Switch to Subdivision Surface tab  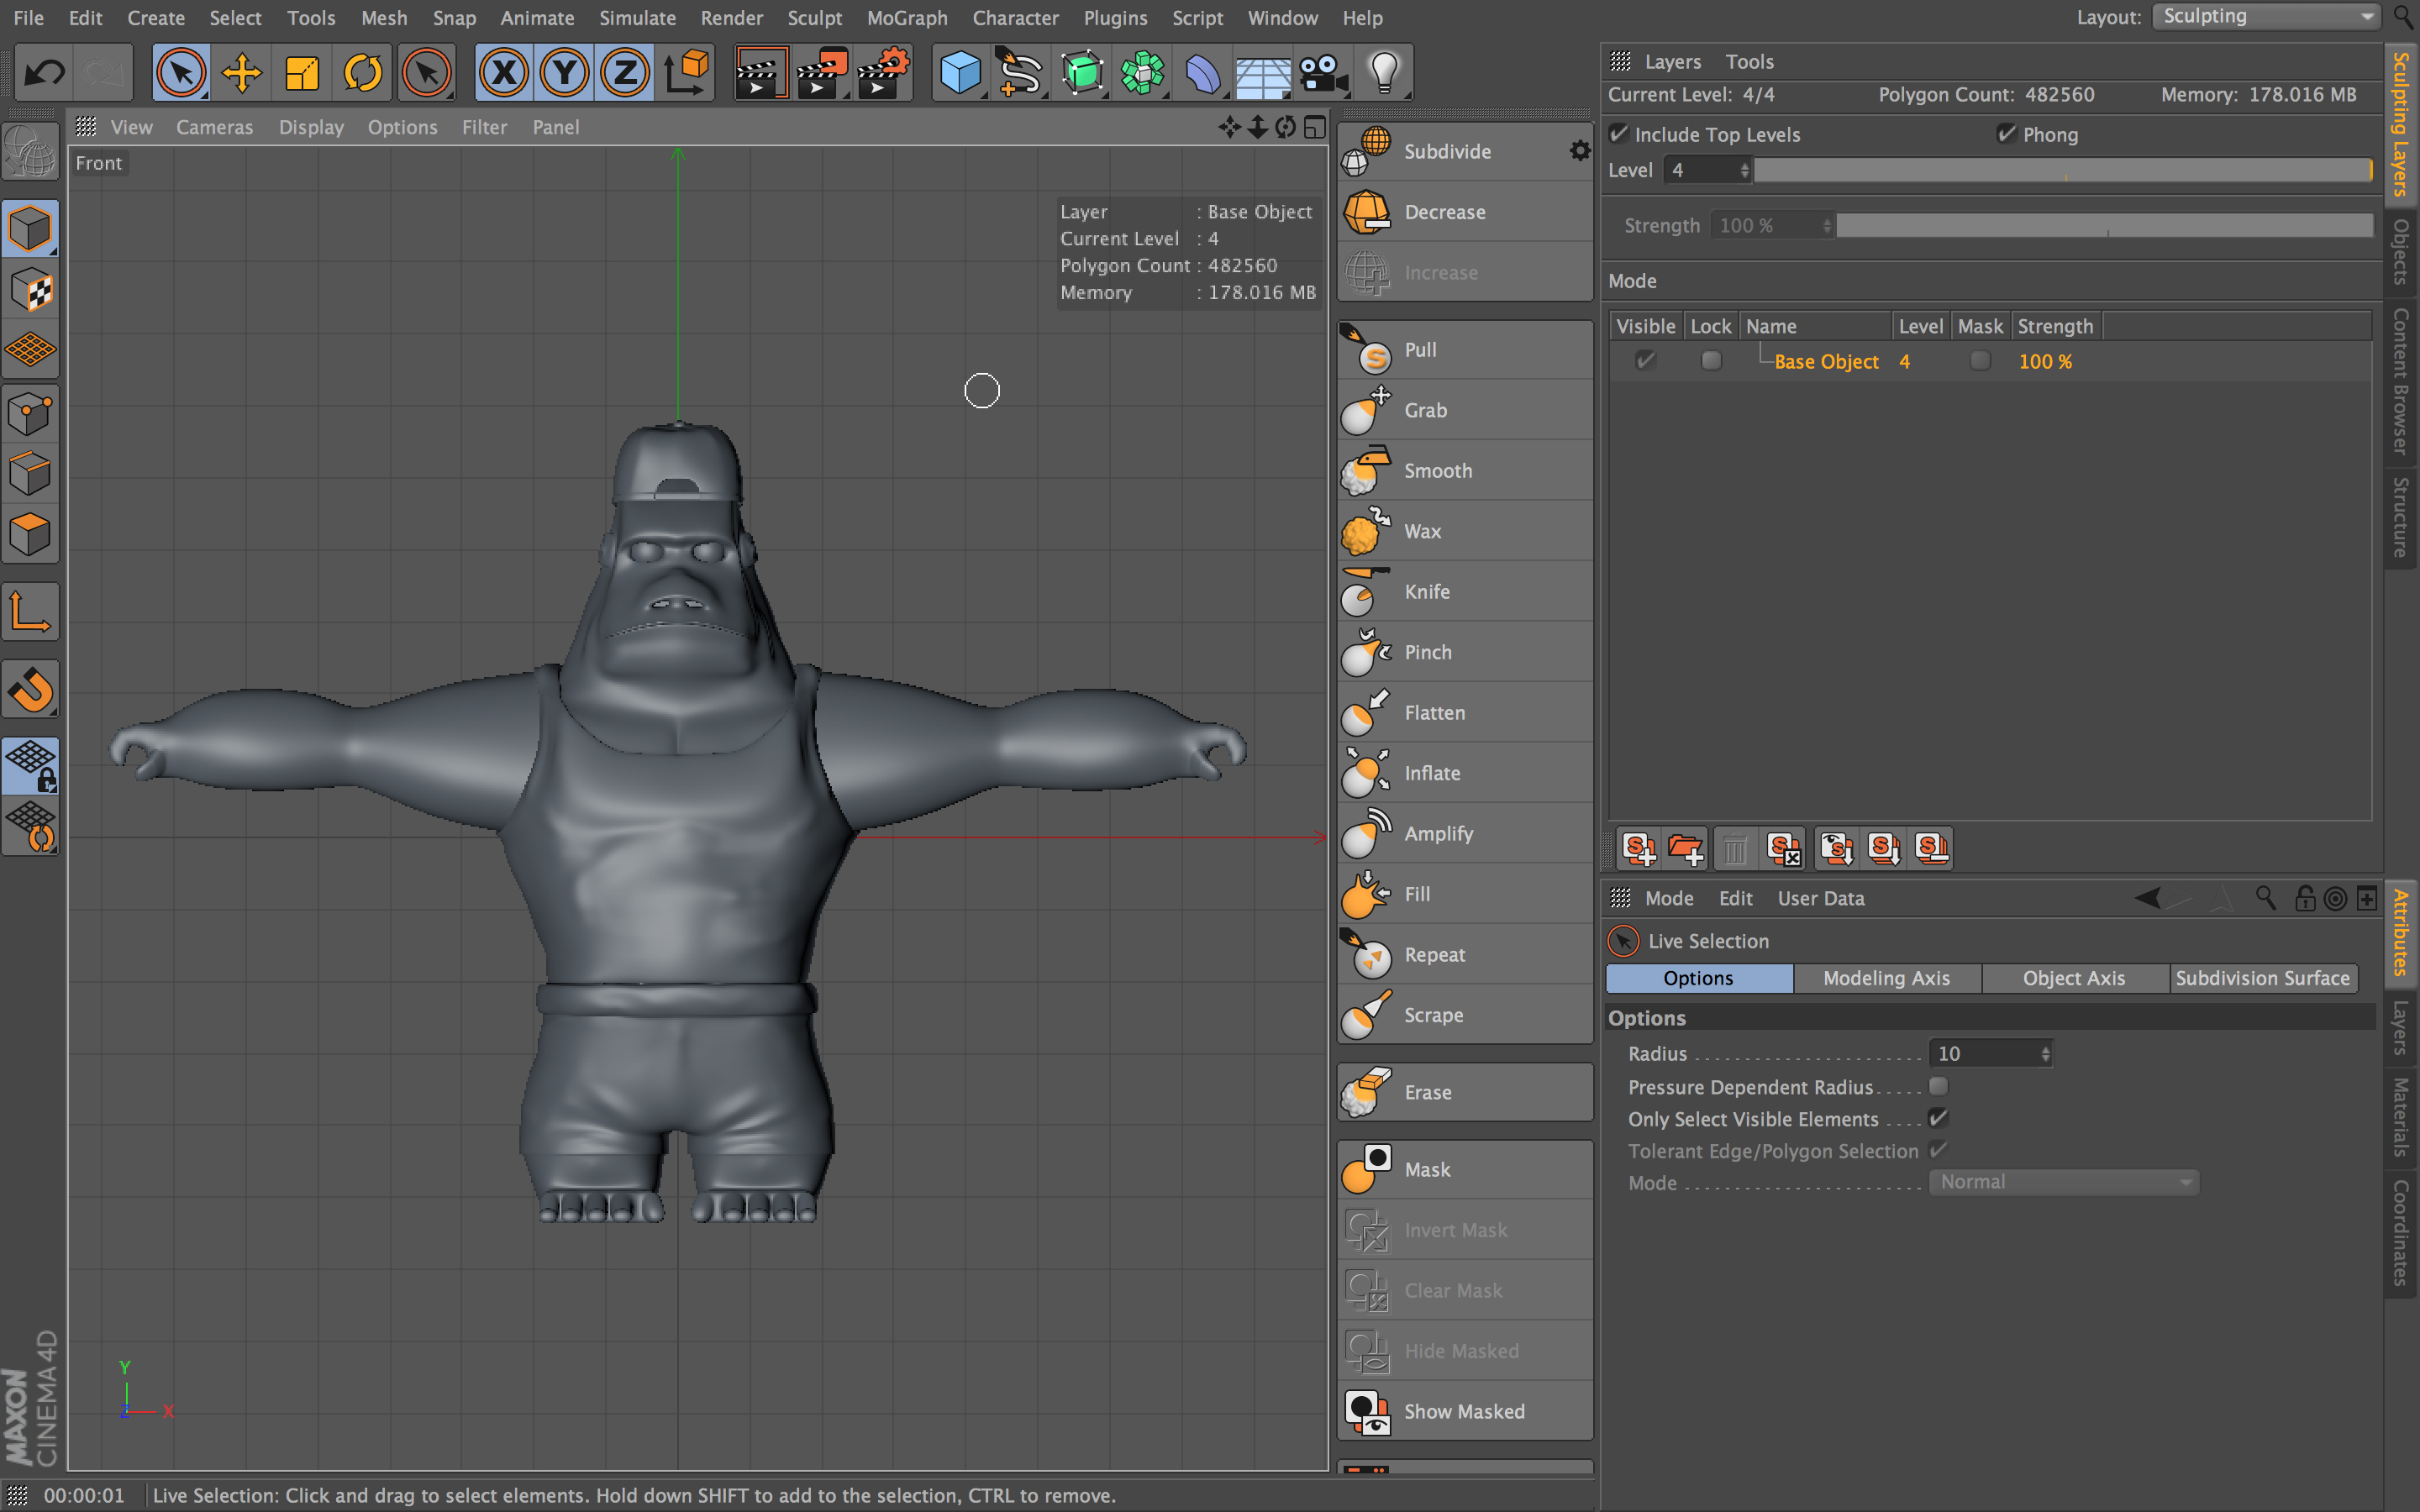[2263, 977]
